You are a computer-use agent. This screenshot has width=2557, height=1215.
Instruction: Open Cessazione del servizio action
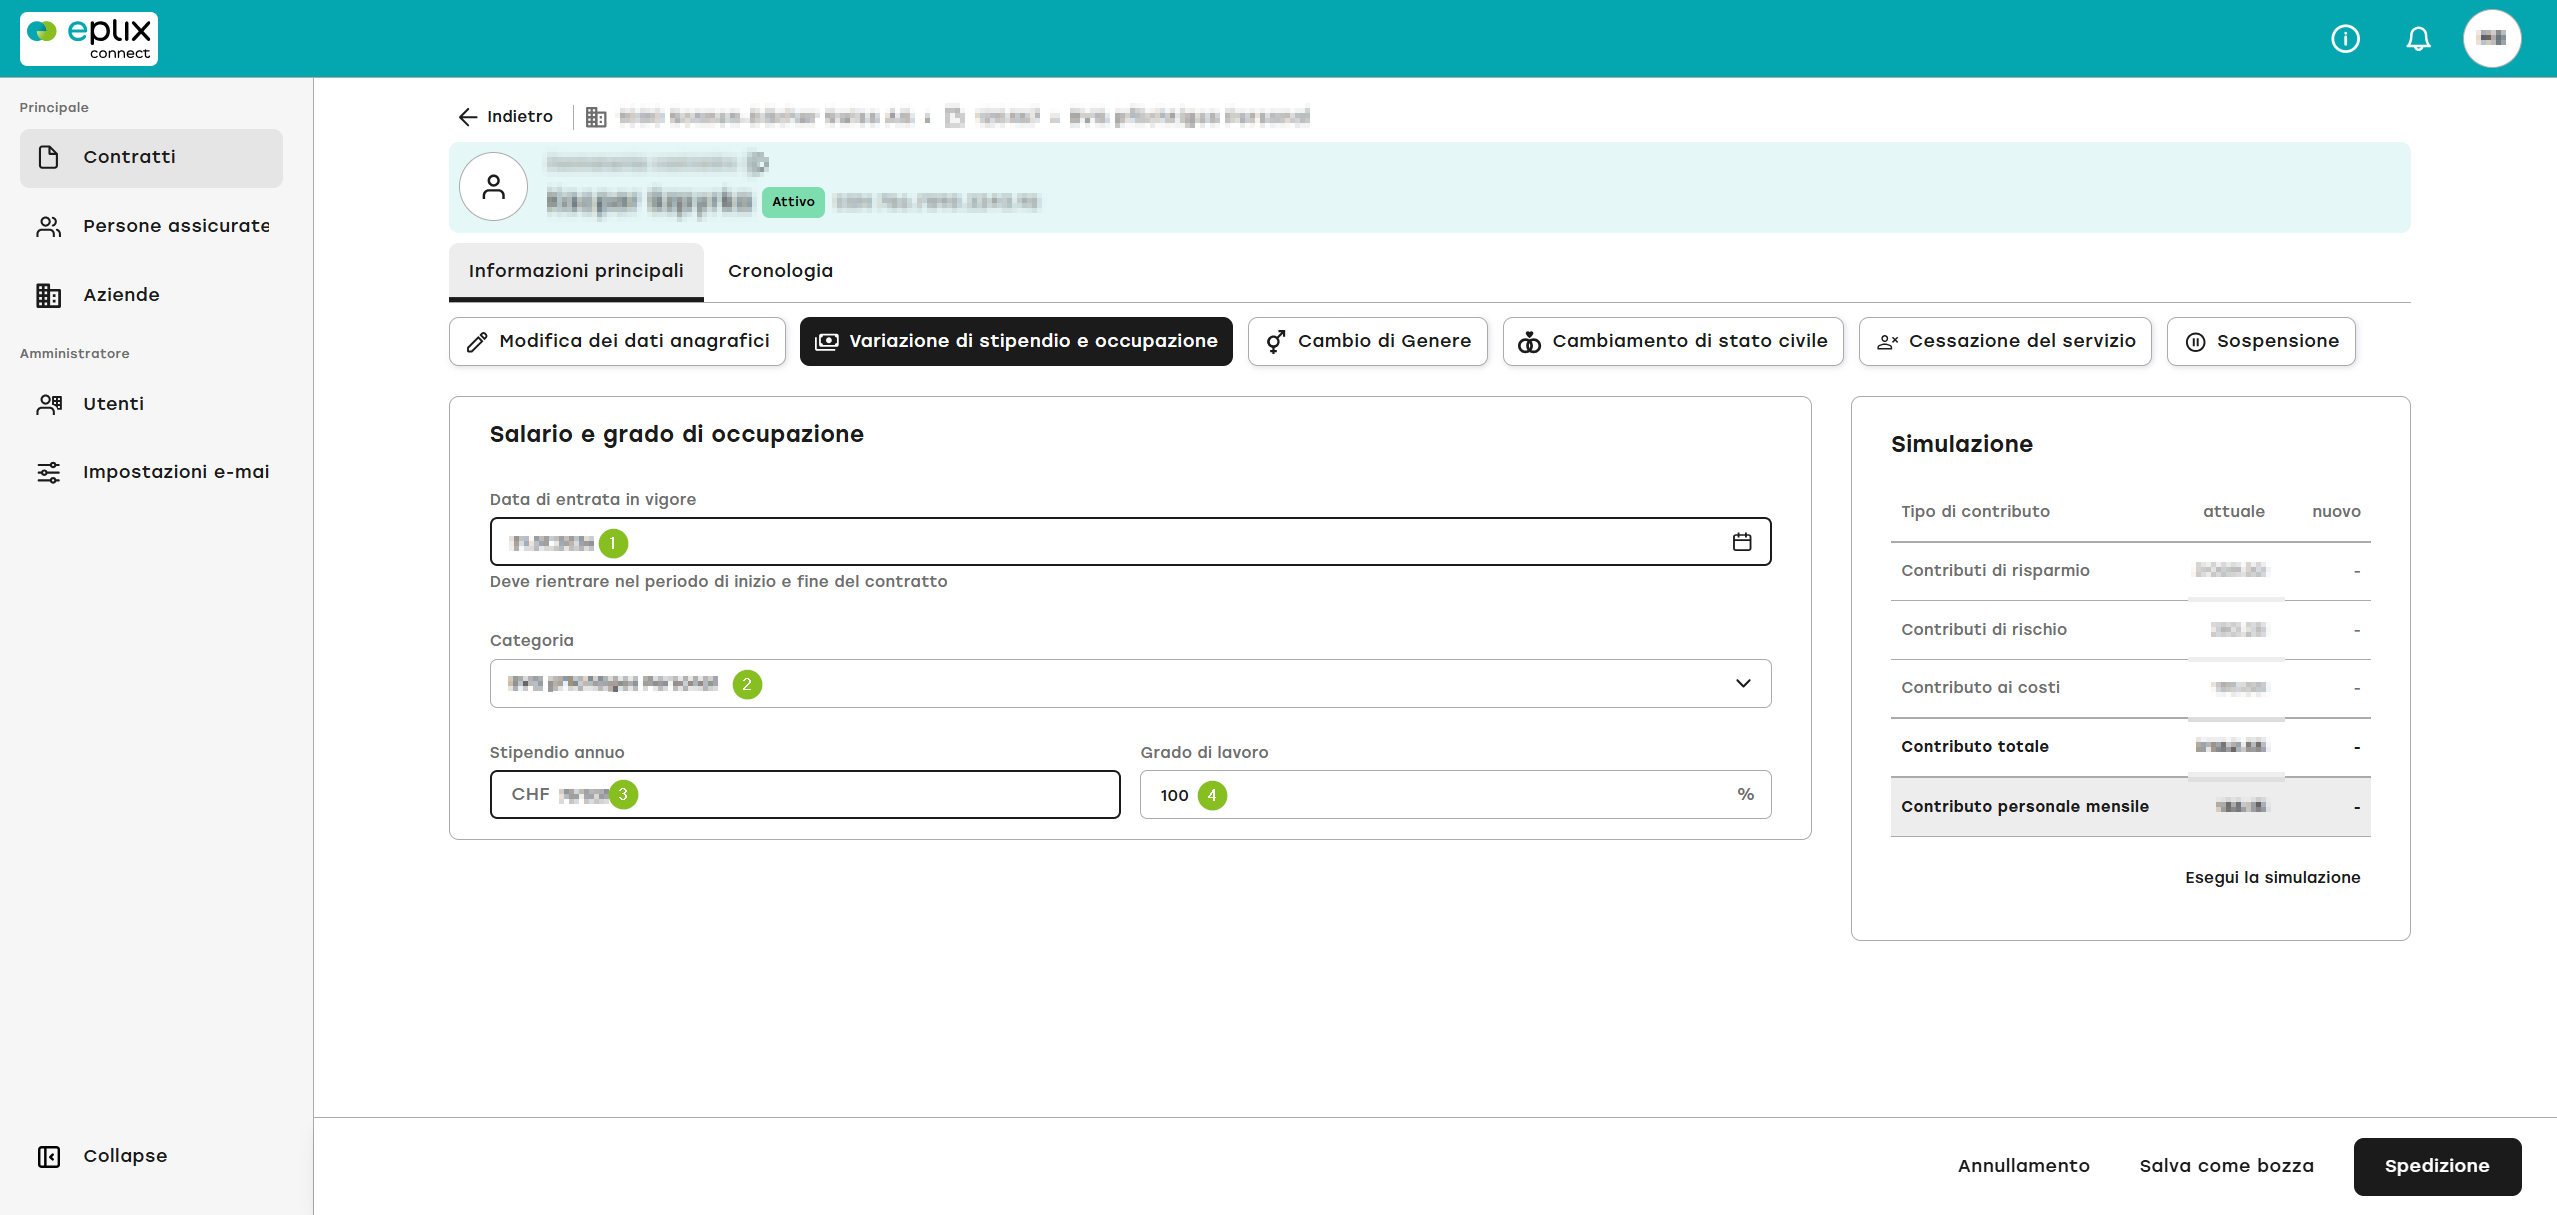[x=2005, y=341]
